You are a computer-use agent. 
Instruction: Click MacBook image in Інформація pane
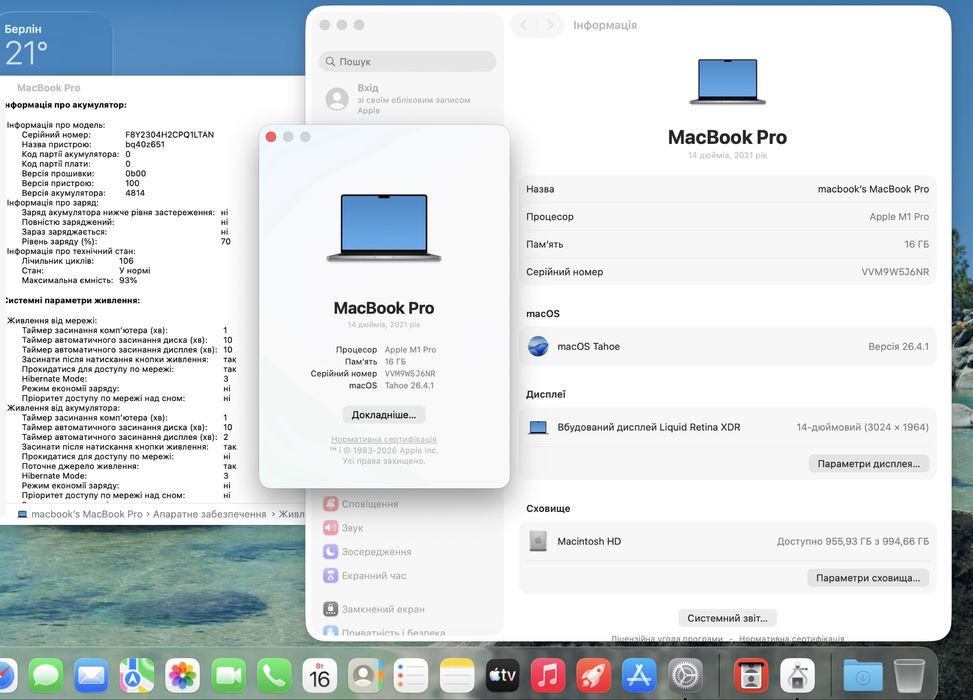(x=727, y=81)
